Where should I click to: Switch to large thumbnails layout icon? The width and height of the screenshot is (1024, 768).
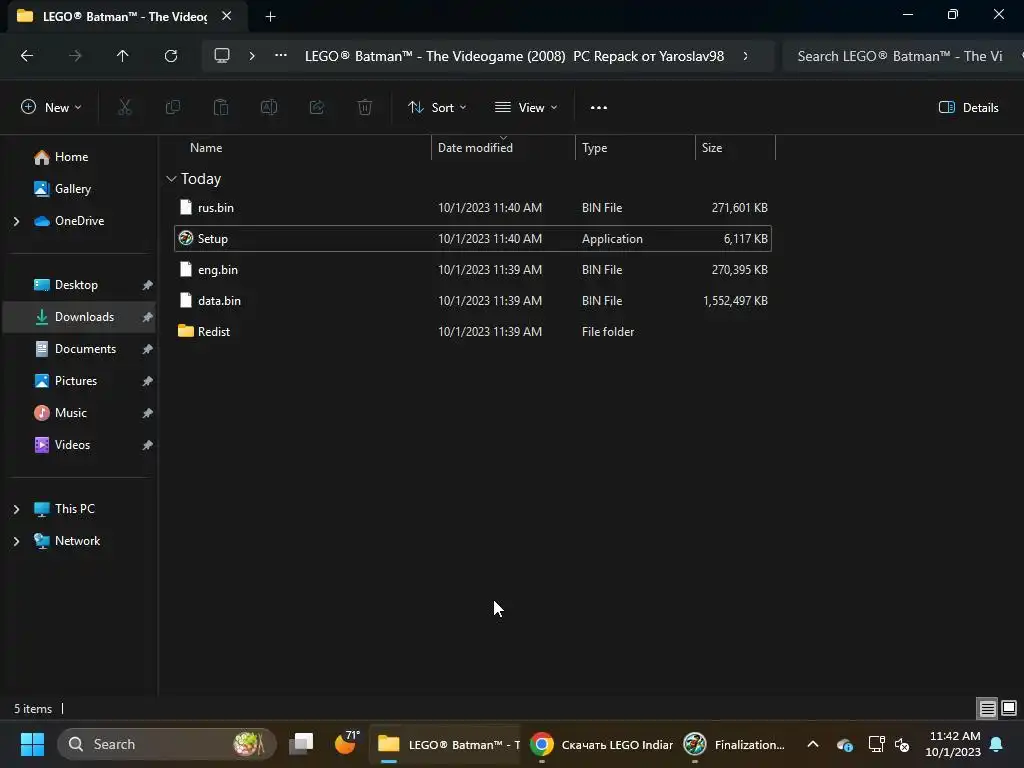[1009, 709]
